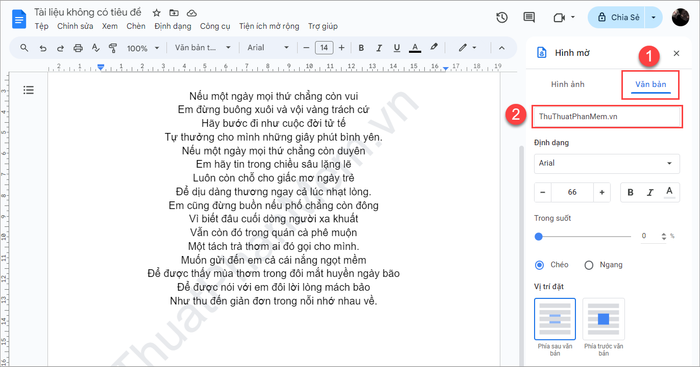Click the Chia sẻ share button
Image resolution: width=700 pixels, height=367 pixels.
point(618,17)
